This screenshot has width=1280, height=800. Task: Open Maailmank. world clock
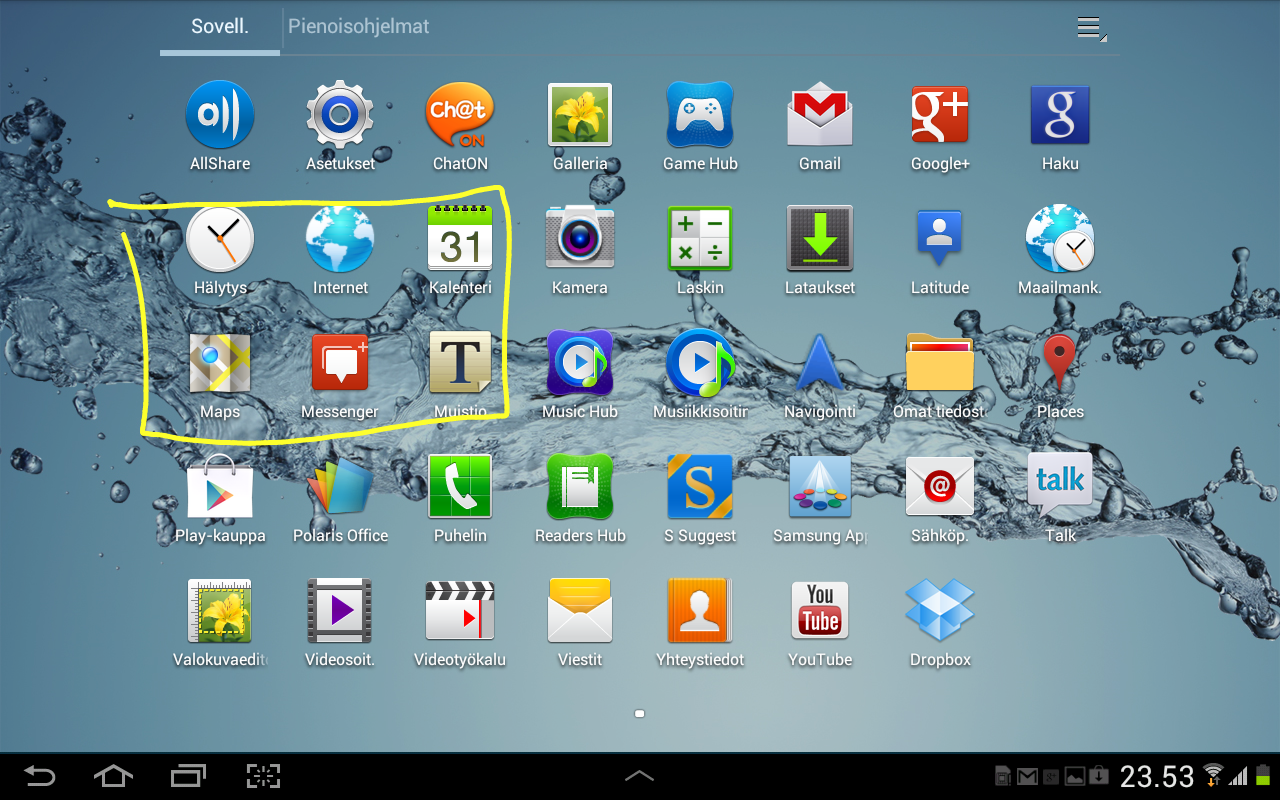pyautogui.click(x=1060, y=239)
